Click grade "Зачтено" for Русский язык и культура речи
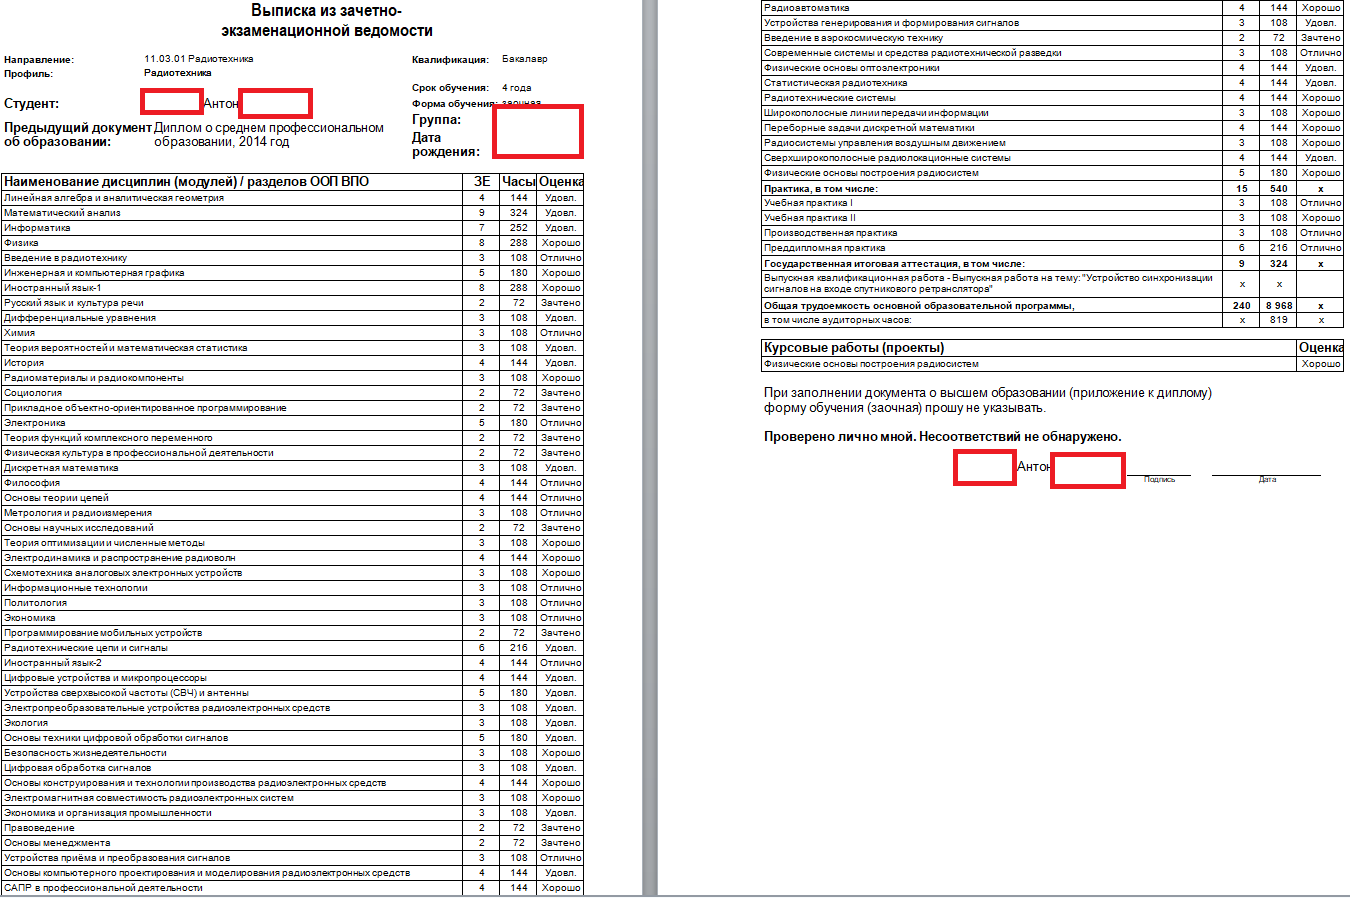 [561, 303]
